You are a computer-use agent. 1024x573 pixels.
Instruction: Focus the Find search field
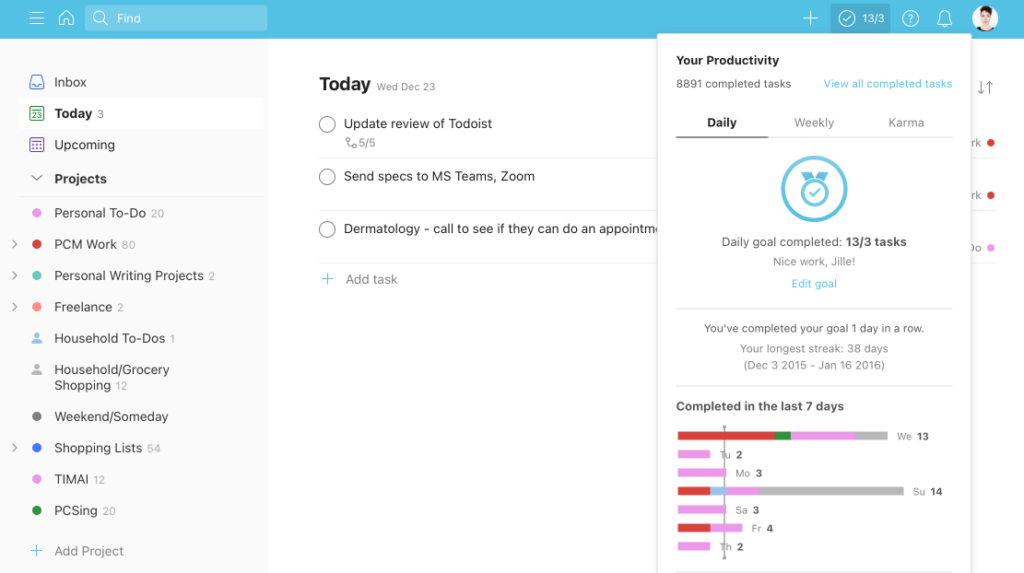click(x=176, y=18)
